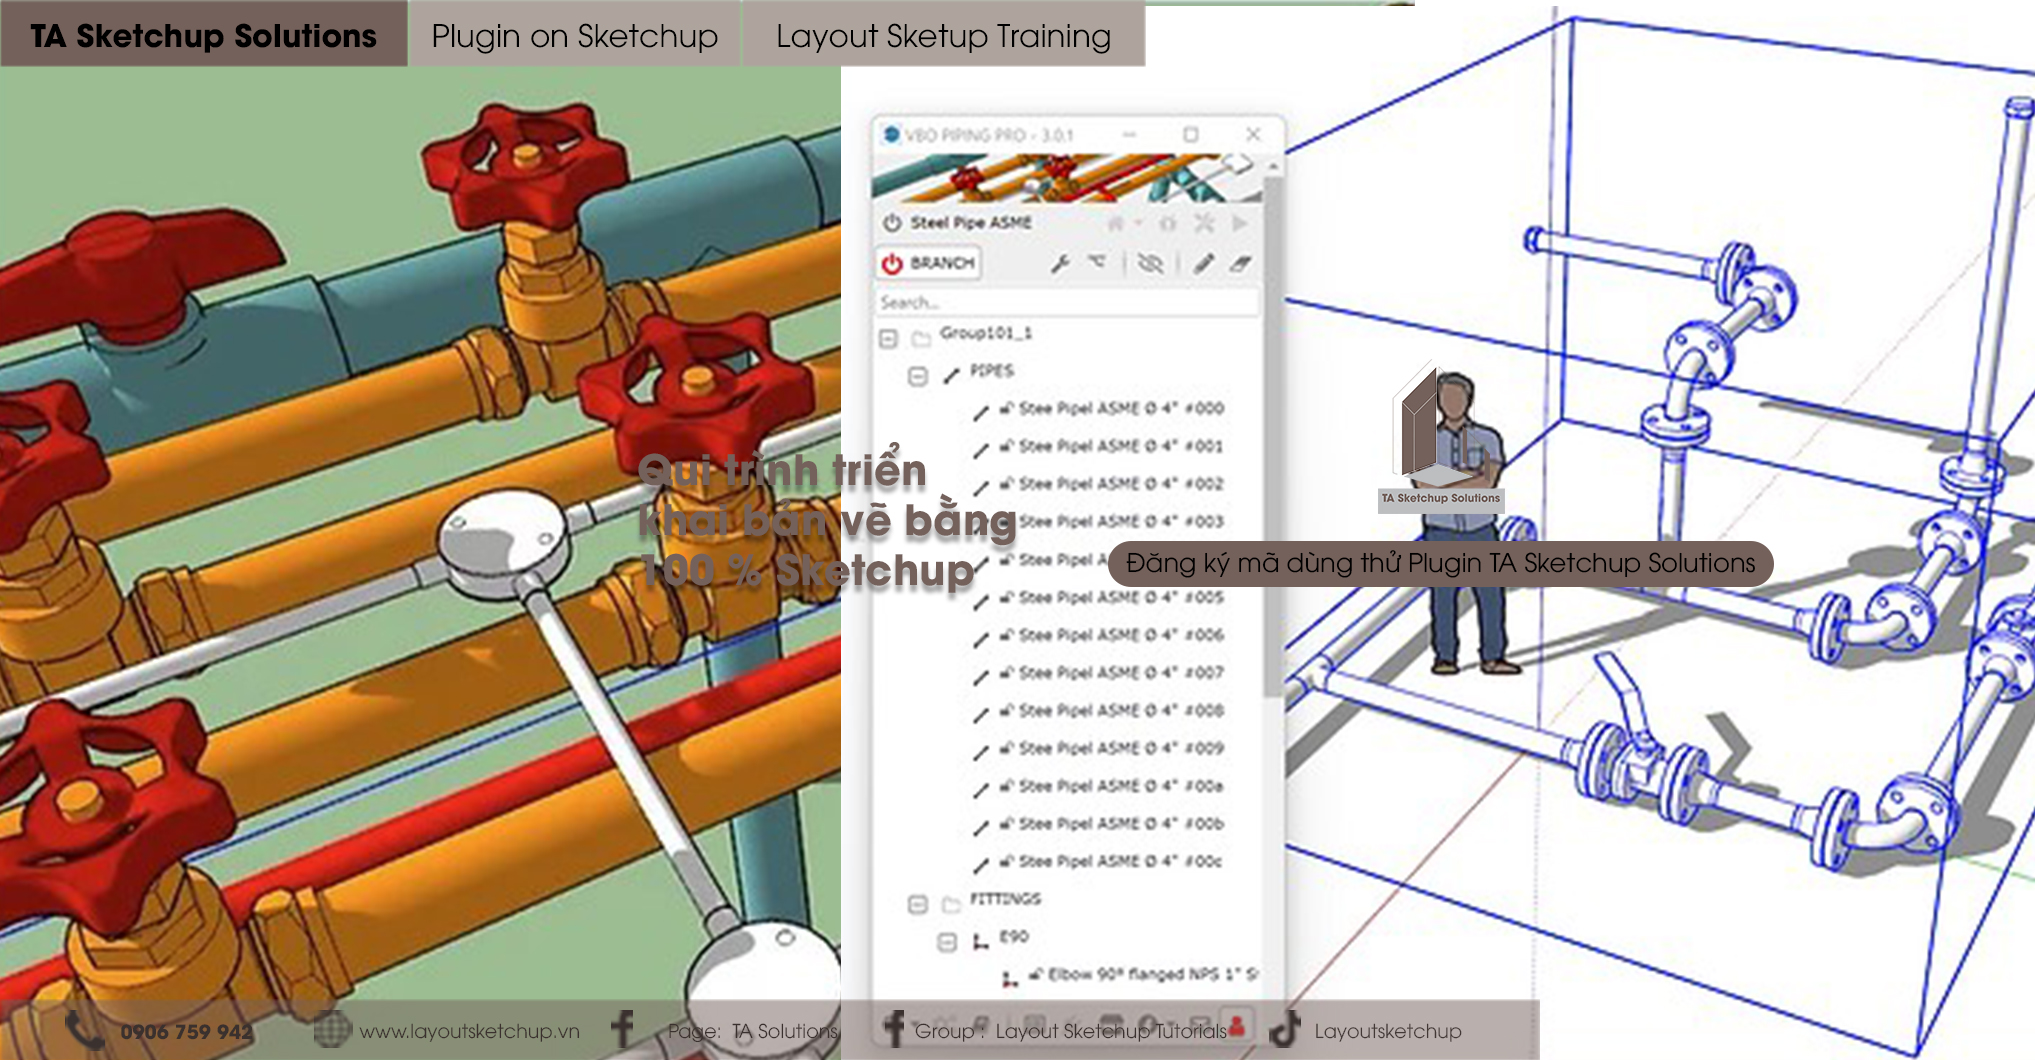Viewport: 2035px width, 1060px height.
Task: Open the Layoutsketchup TikTok link
Action: click(x=1388, y=1031)
